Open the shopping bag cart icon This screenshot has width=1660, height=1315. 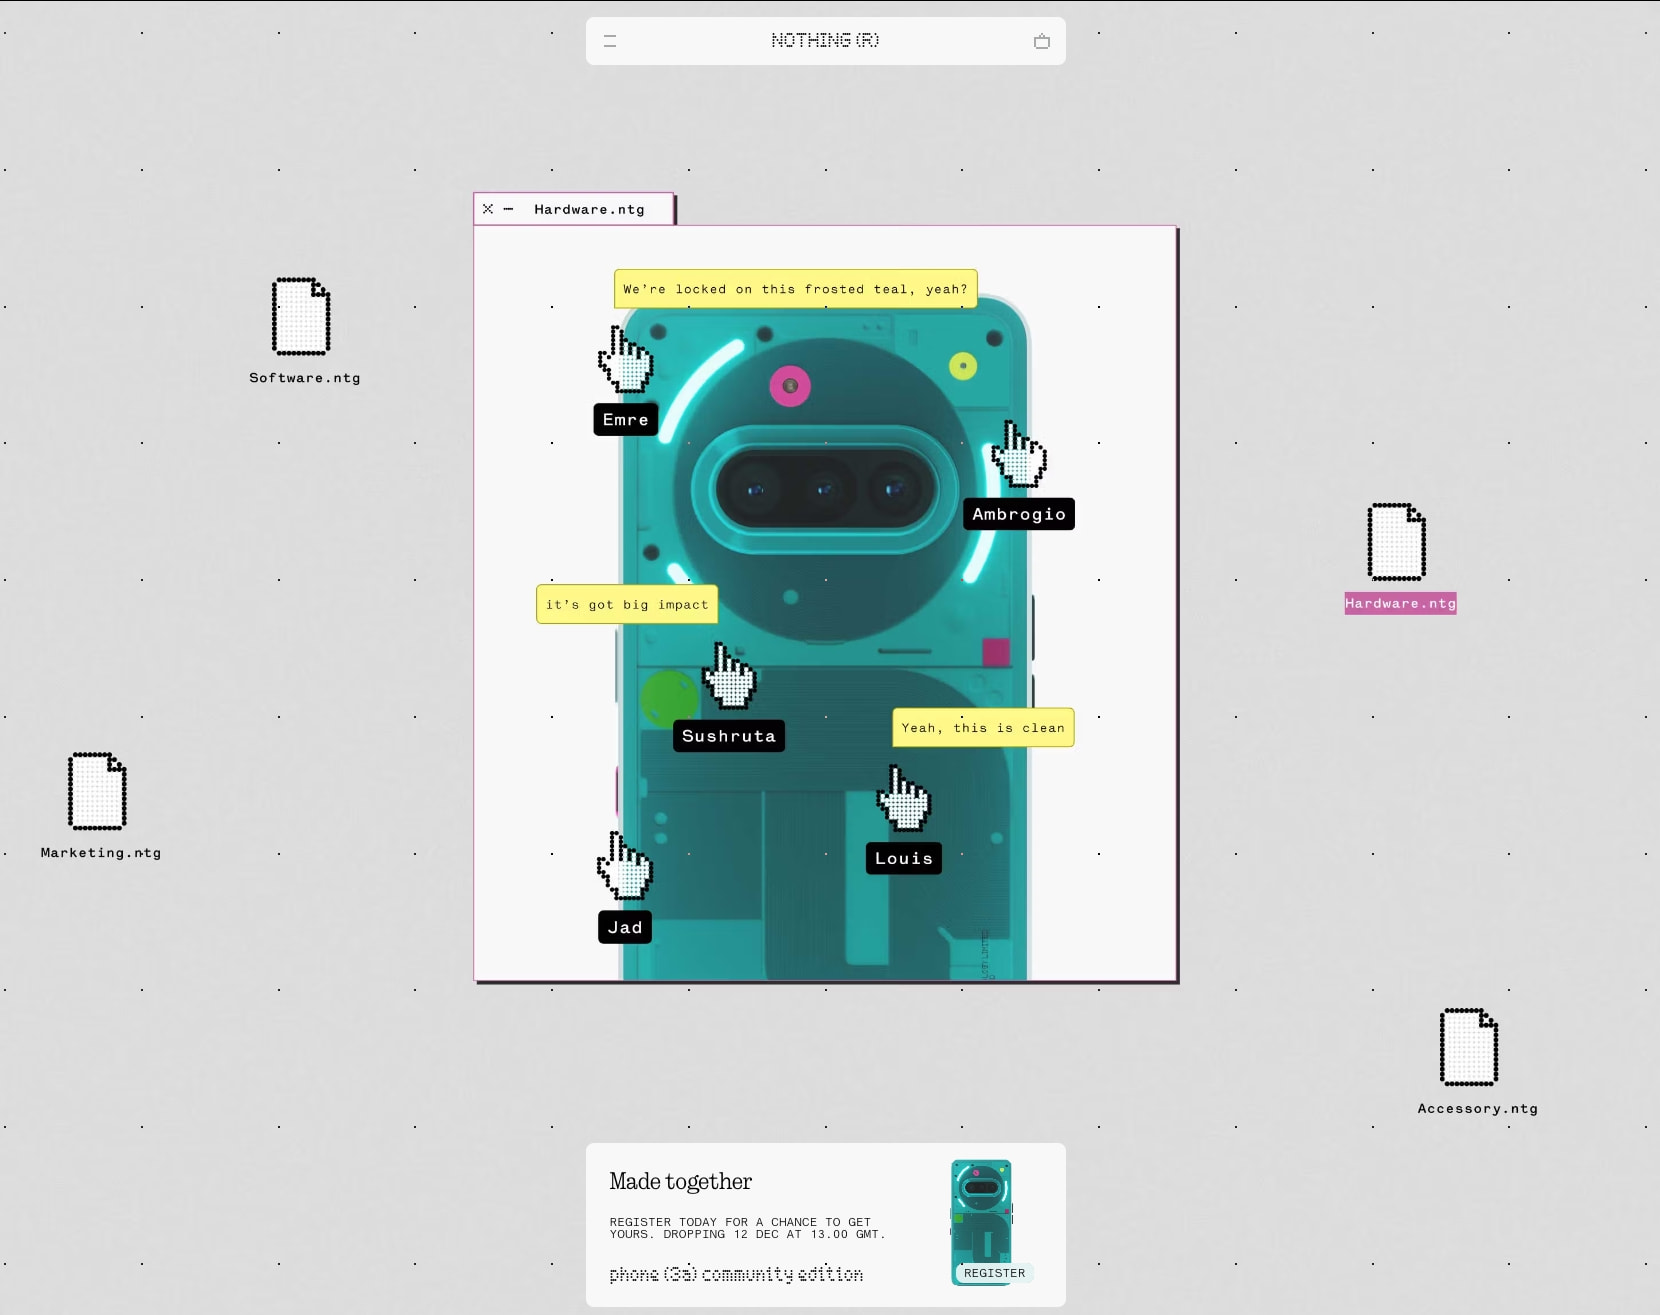point(1042,41)
